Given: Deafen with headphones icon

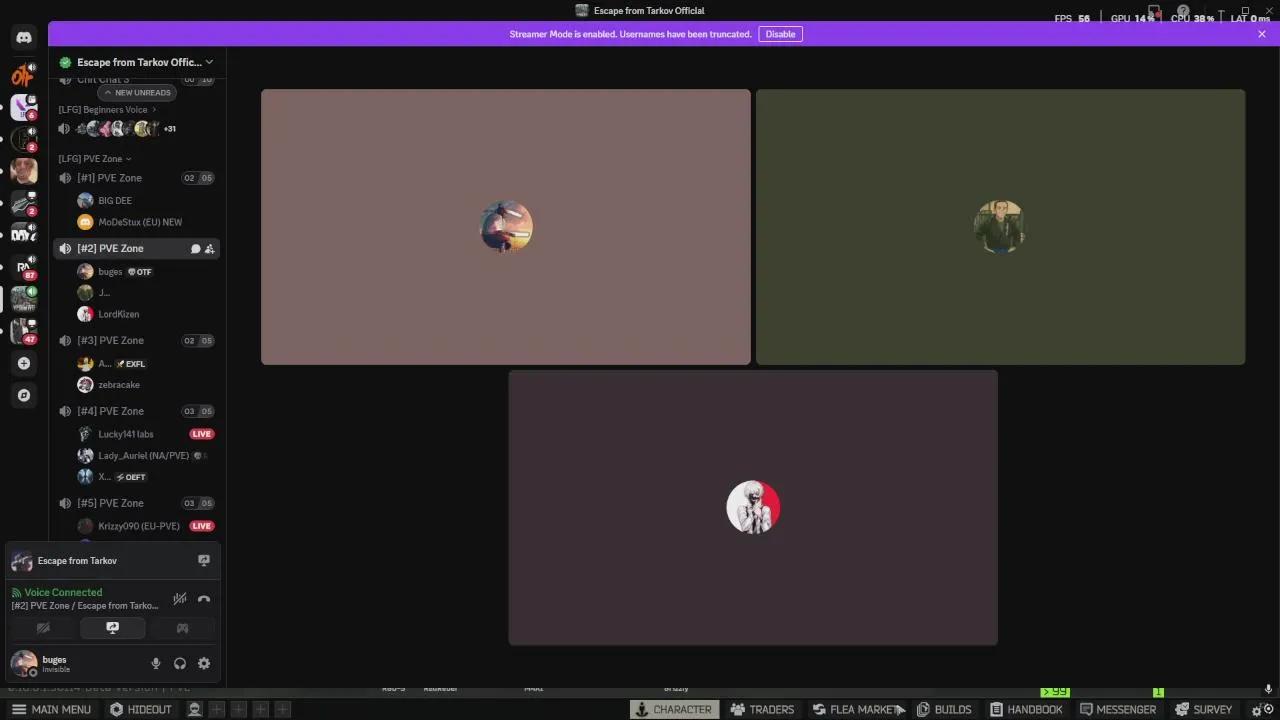Looking at the screenshot, I should click(180, 663).
